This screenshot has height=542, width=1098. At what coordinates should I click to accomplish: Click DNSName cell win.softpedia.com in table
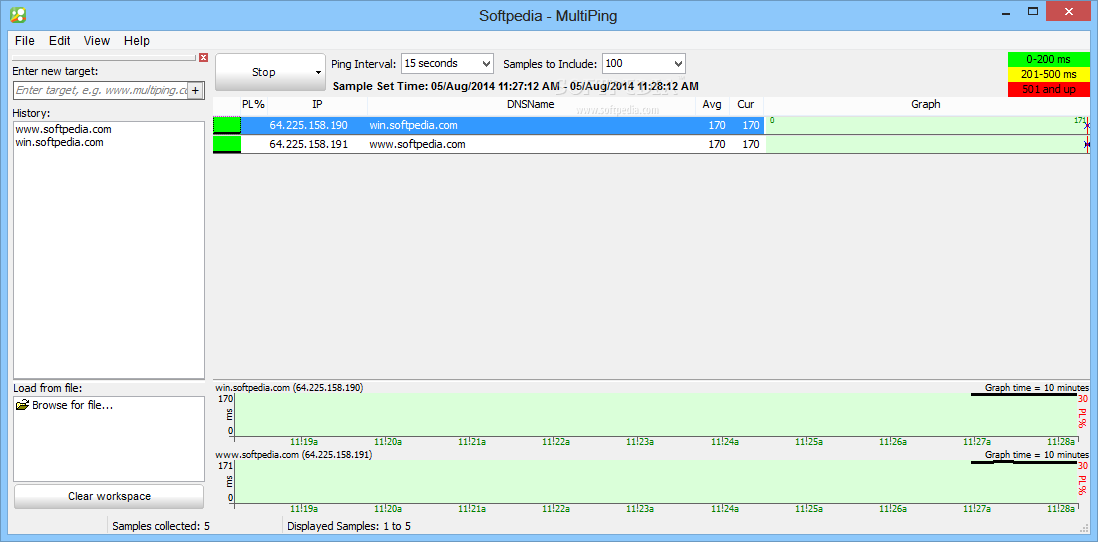(413, 125)
